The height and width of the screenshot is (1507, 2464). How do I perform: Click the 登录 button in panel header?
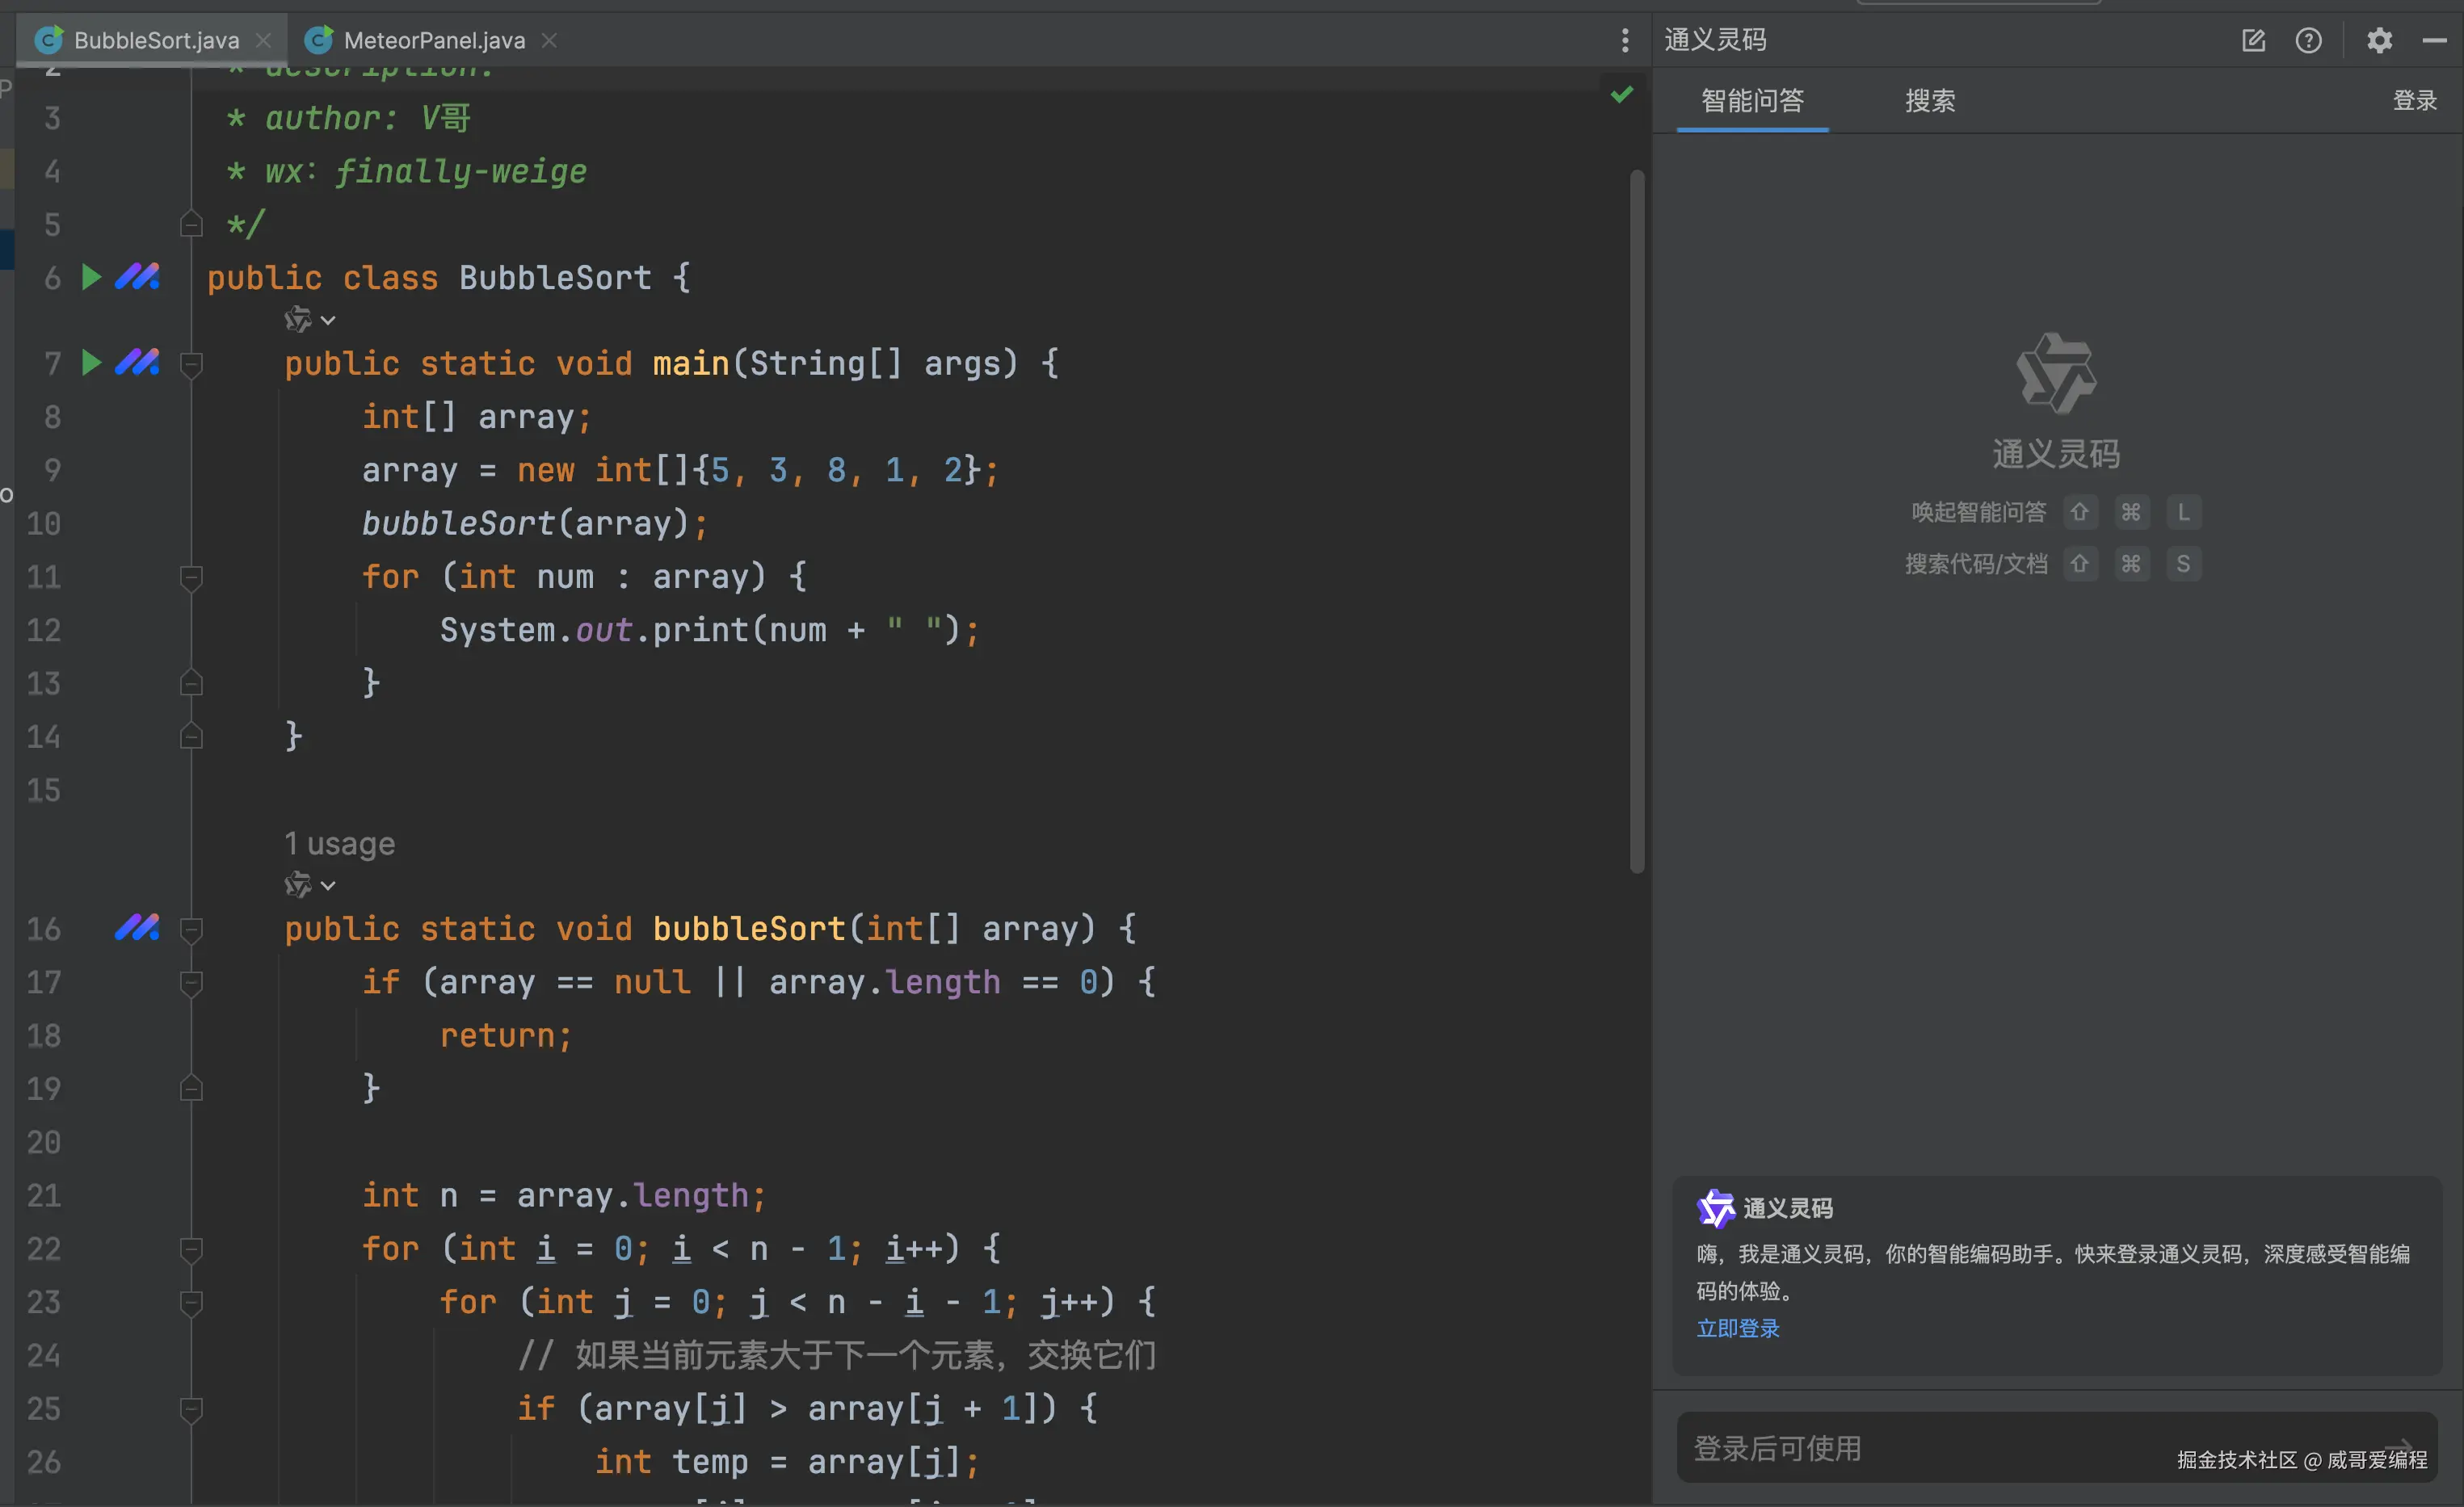[x=2414, y=100]
